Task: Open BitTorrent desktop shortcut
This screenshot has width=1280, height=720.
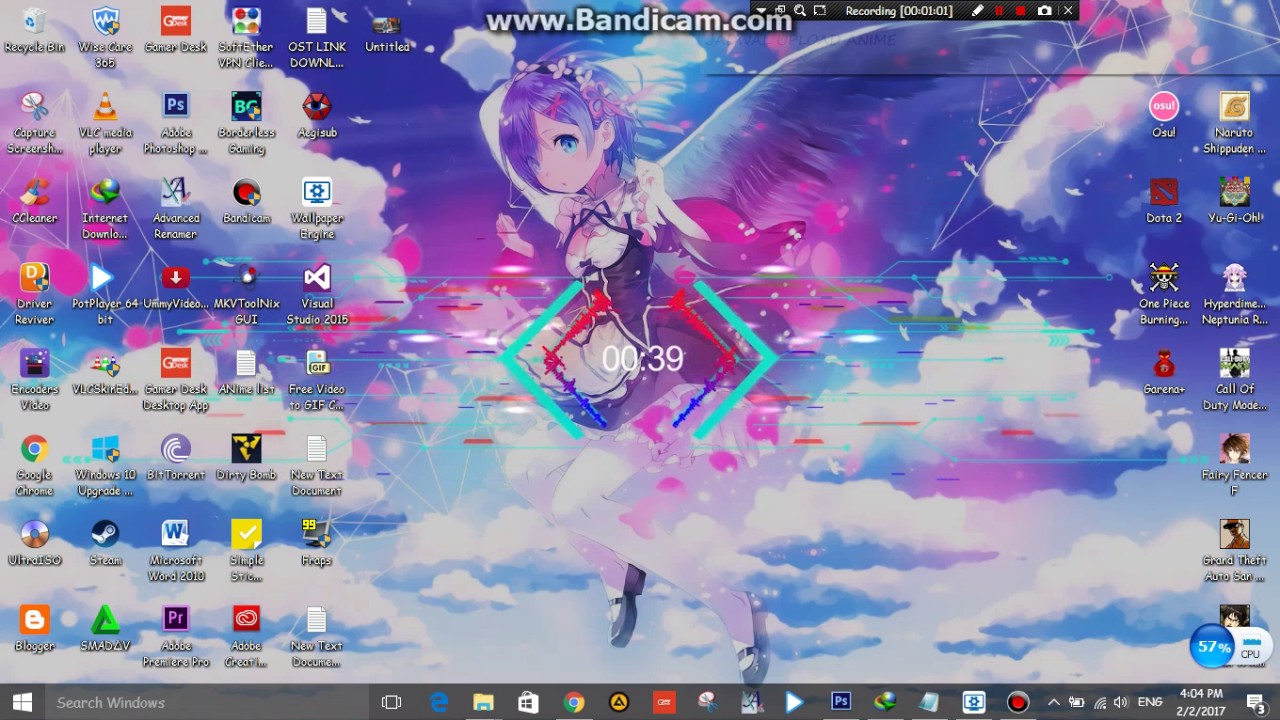Action: point(176,458)
